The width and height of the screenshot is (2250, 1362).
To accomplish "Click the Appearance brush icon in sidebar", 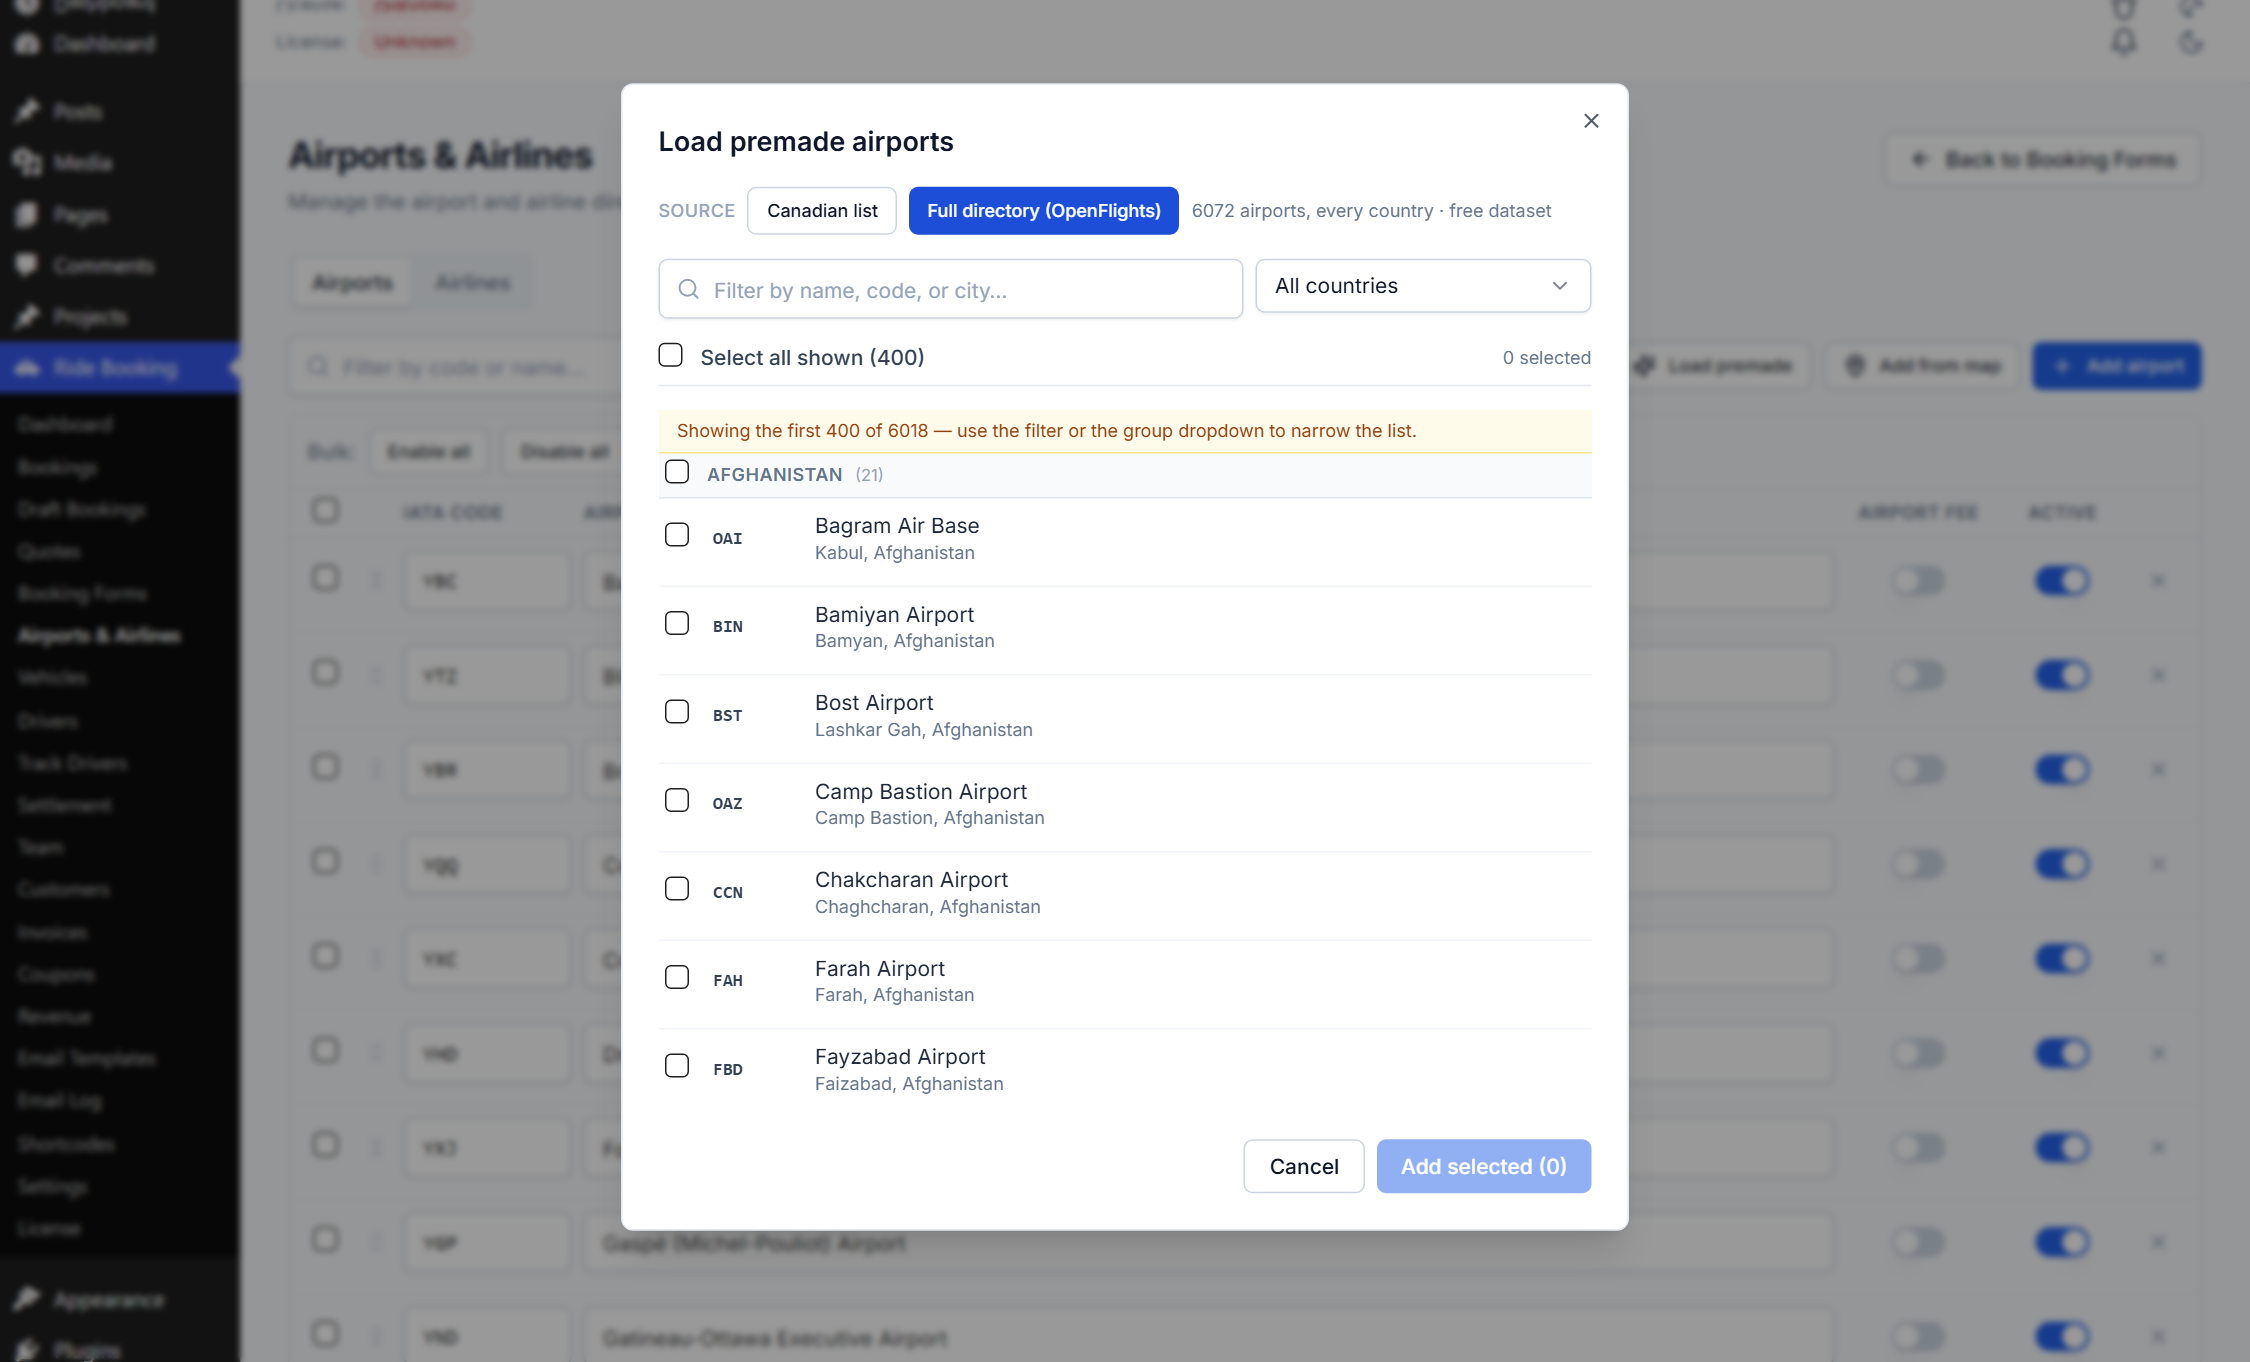I will 27,1299.
